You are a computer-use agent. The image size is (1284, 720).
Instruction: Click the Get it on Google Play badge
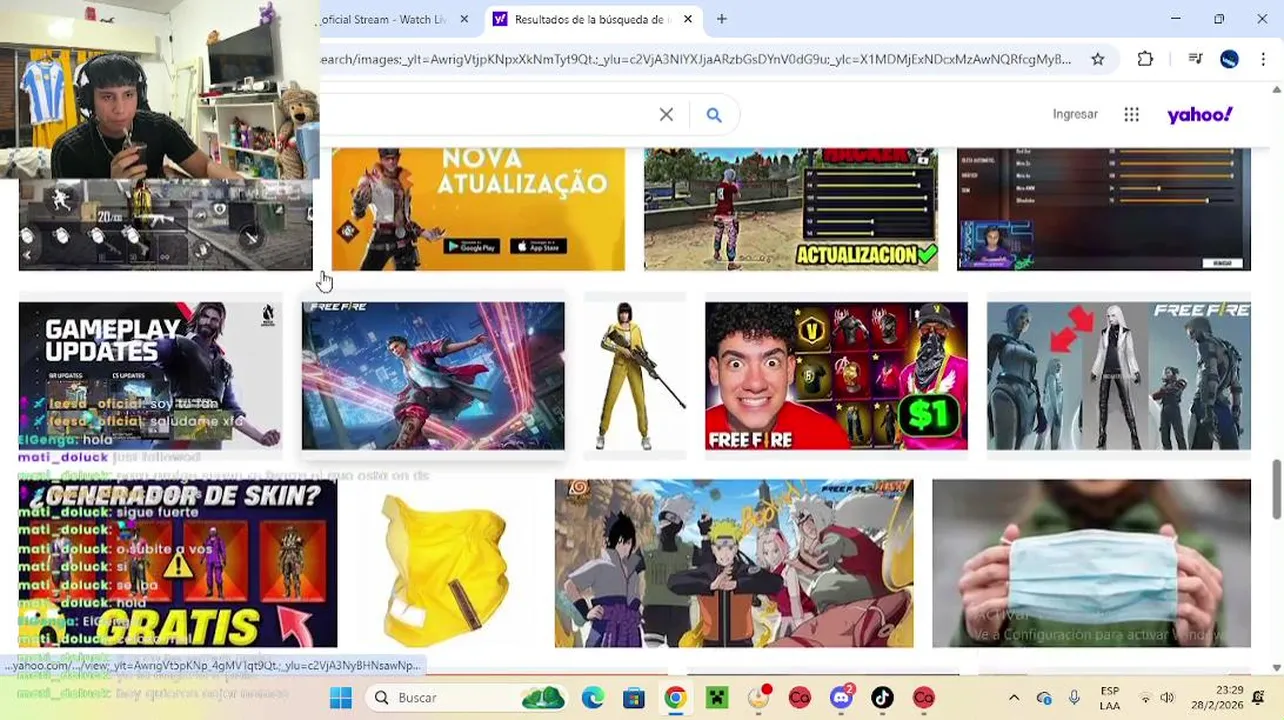coord(471,247)
